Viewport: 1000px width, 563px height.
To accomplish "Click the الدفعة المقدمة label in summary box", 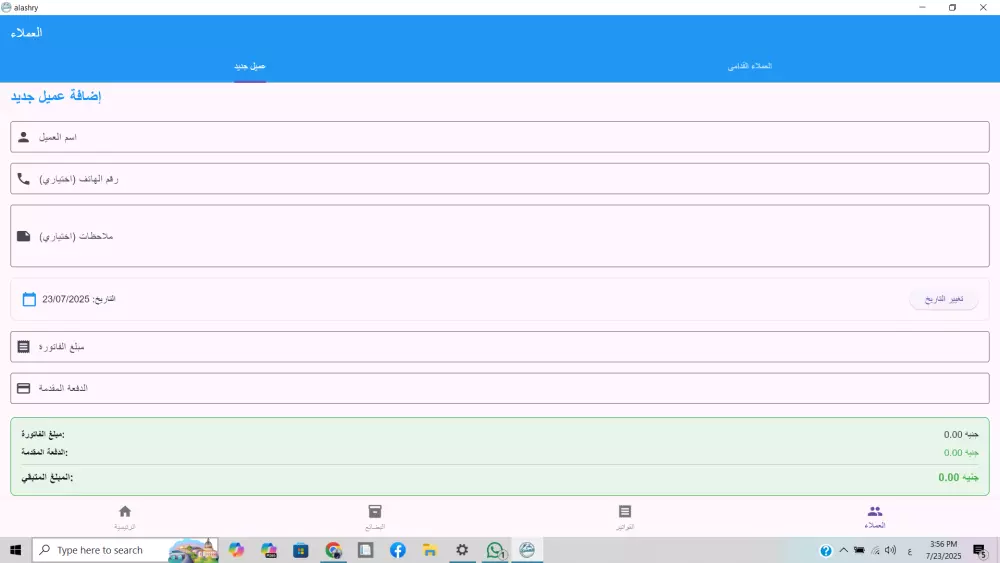I will click(45, 452).
